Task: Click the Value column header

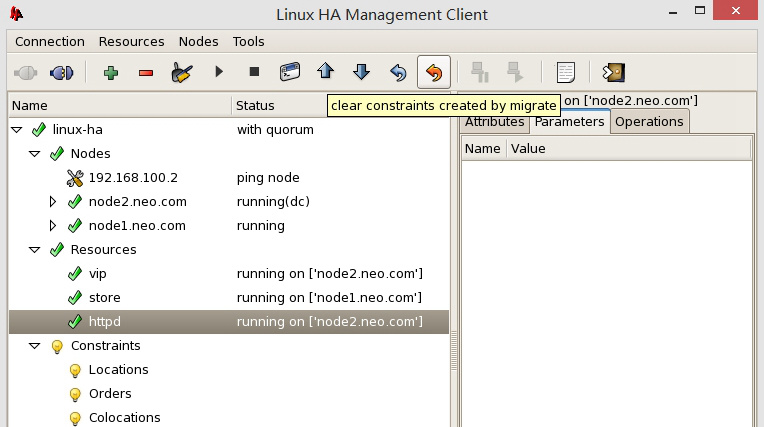Action: click(x=528, y=148)
